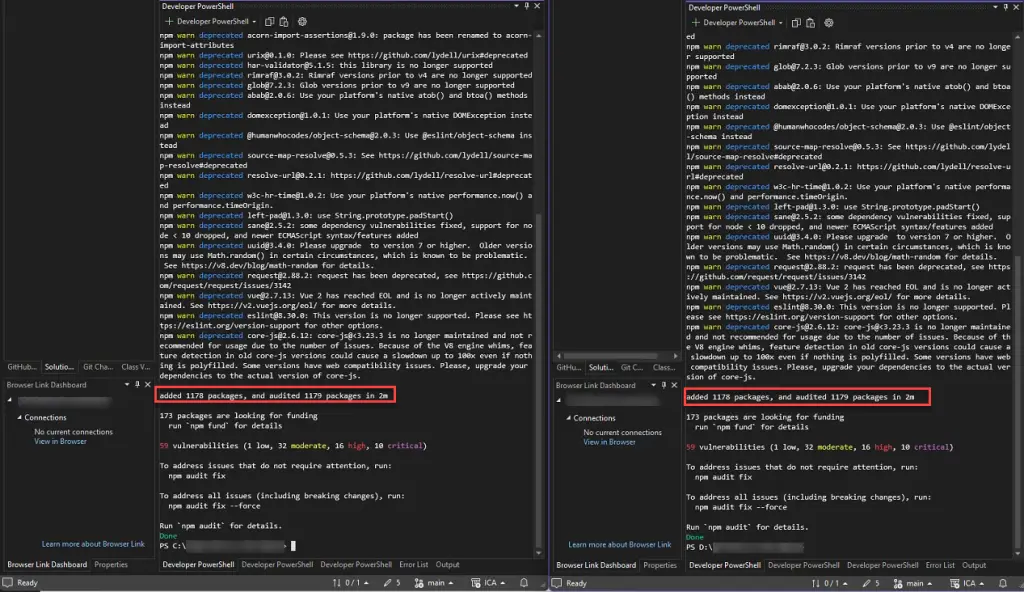Click the left terminal's vertical scrollbar

[540, 300]
